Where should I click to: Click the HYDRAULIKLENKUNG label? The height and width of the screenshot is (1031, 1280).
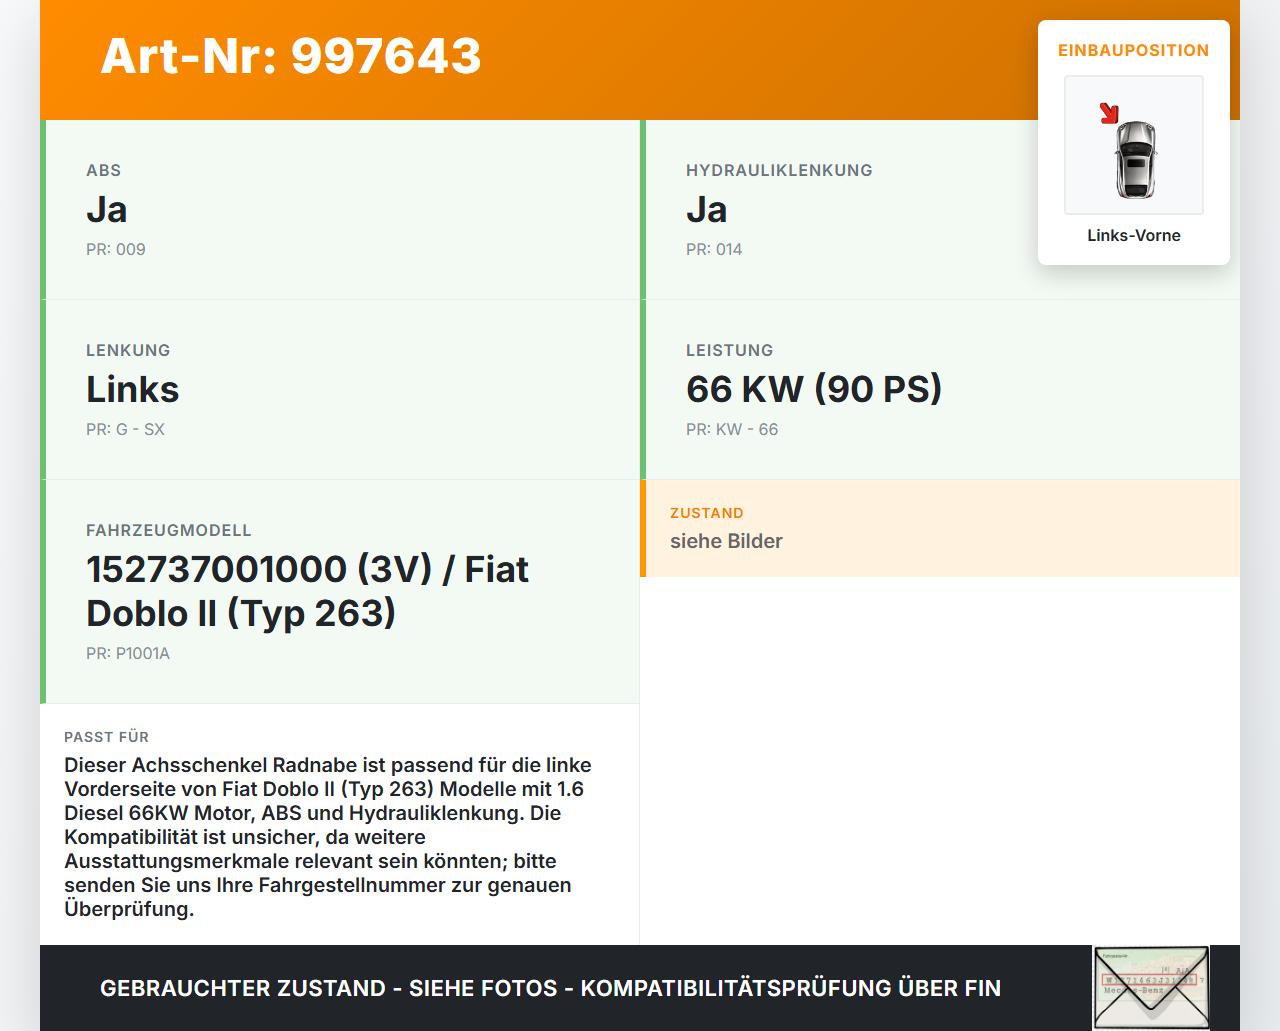pos(779,170)
